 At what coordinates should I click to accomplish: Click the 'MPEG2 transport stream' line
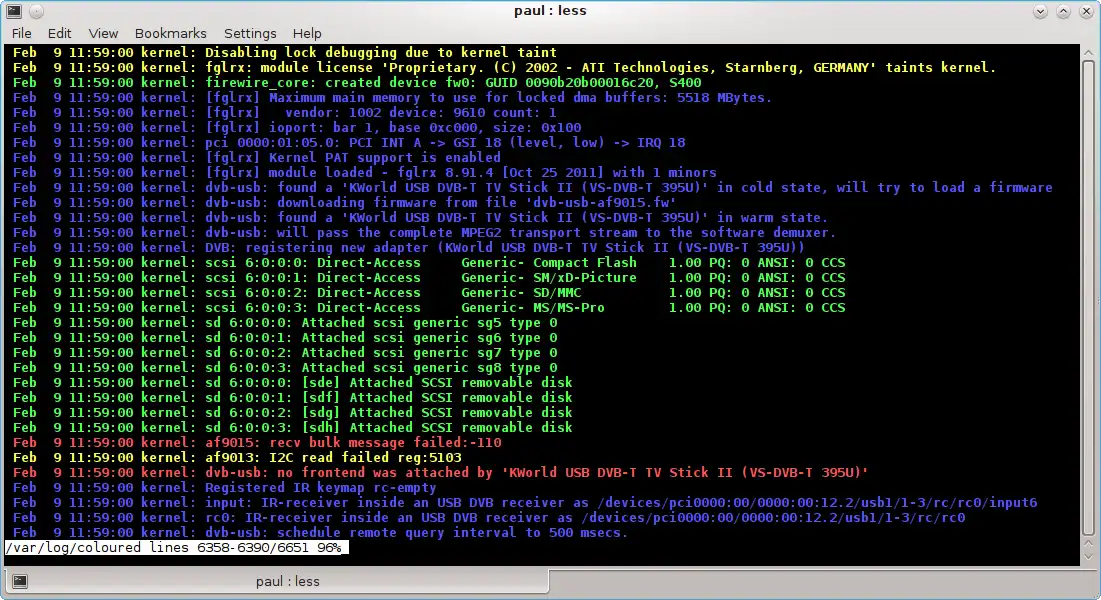[424, 233]
